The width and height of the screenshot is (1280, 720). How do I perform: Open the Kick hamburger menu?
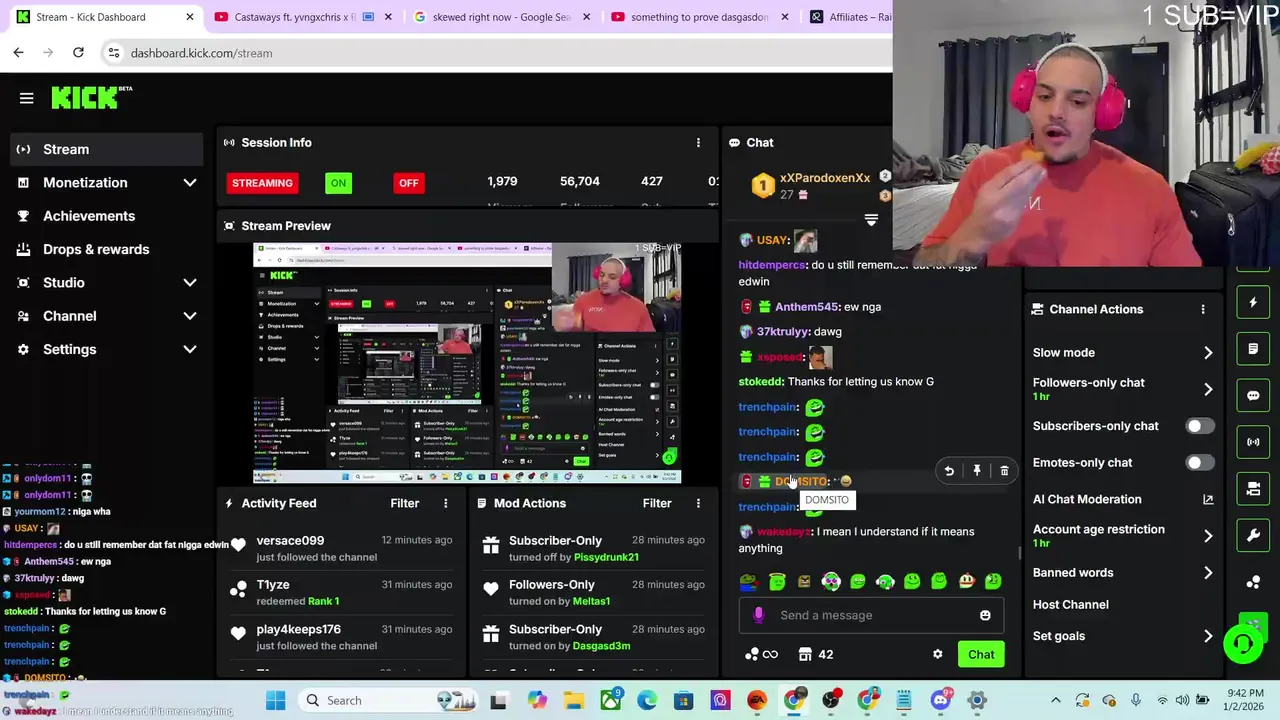[27, 98]
